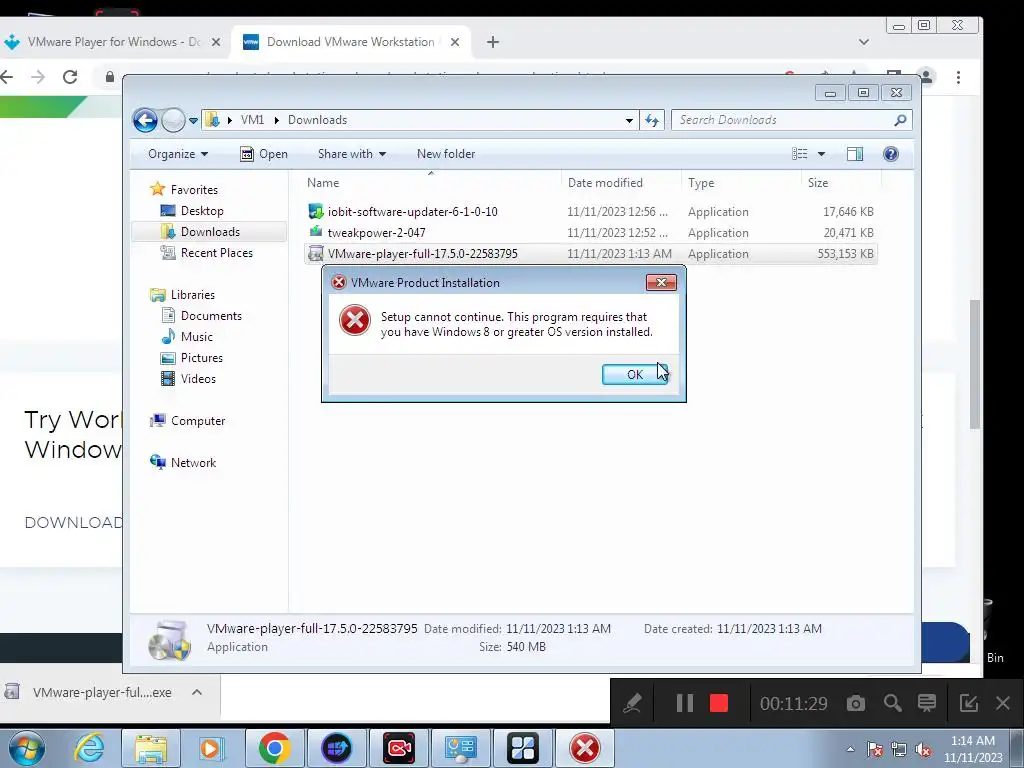Screen dimensions: 1024x768
Task: Pause the screen recording
Action: (x=684, y=703)
